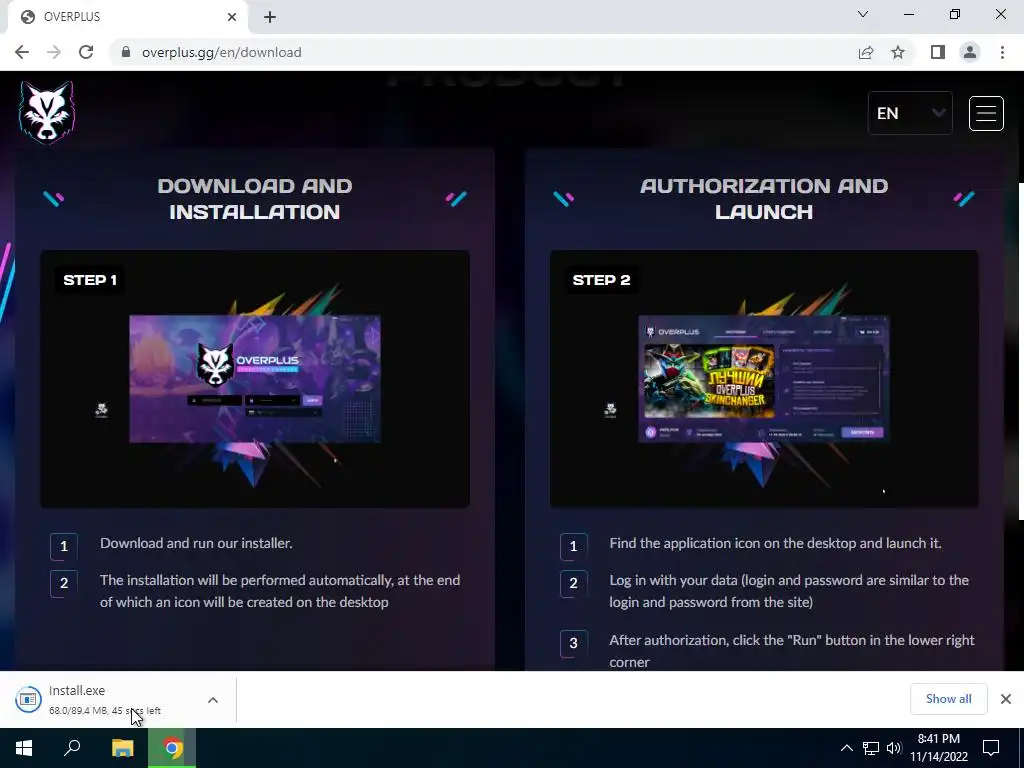Screen dimensions: 1024x768
Task: Open Chrome profile icon
Action: tap(970, 52)
